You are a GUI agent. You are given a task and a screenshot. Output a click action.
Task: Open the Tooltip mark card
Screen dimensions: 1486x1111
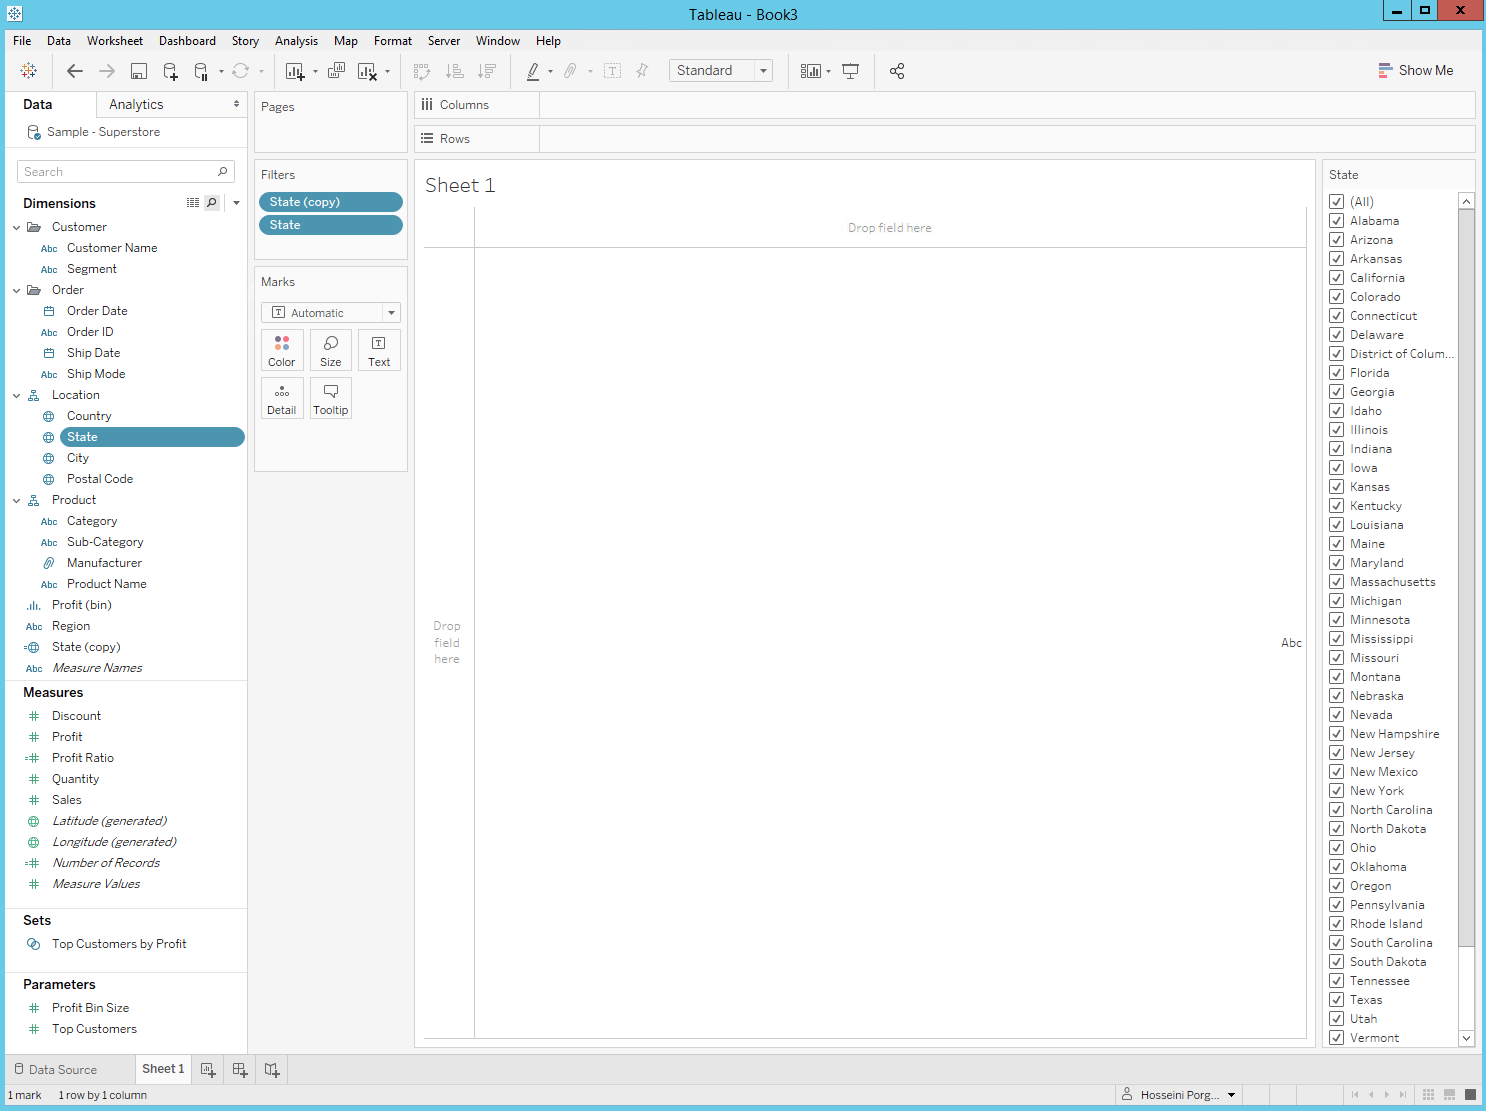coord(331,398)
